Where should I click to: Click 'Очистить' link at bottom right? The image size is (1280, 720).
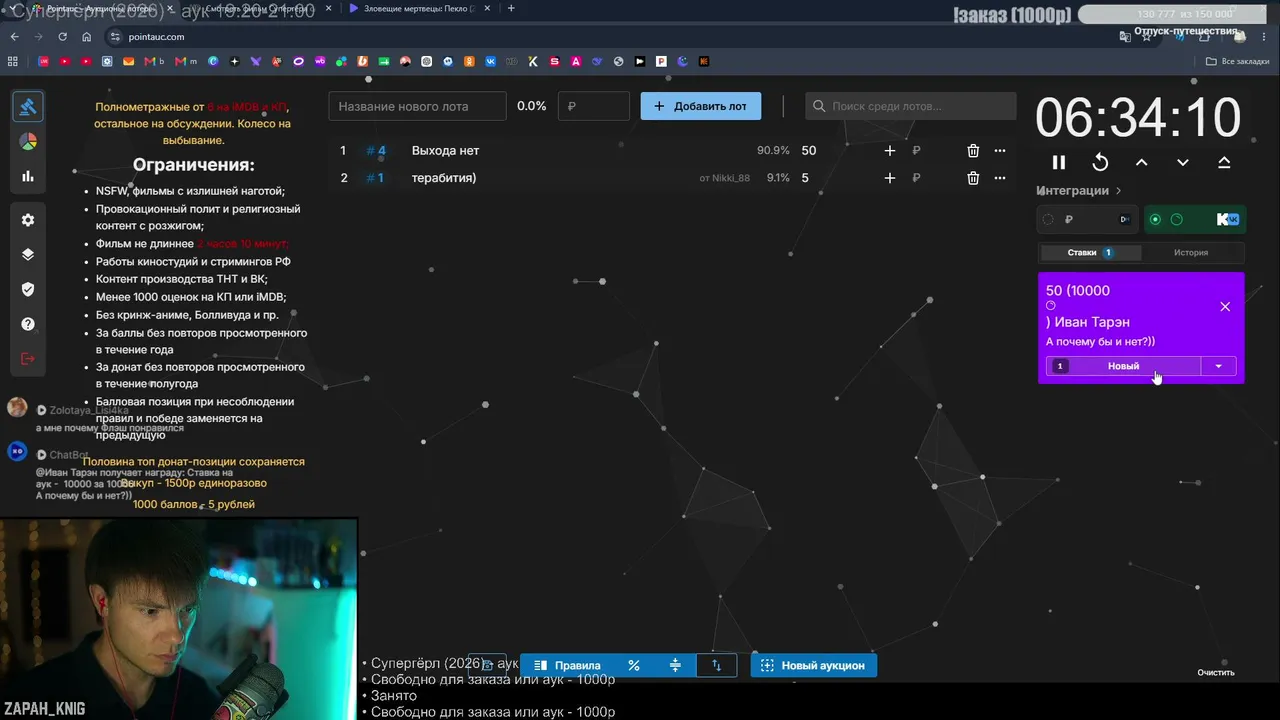pyautogui.click(x=1216, y=673)
